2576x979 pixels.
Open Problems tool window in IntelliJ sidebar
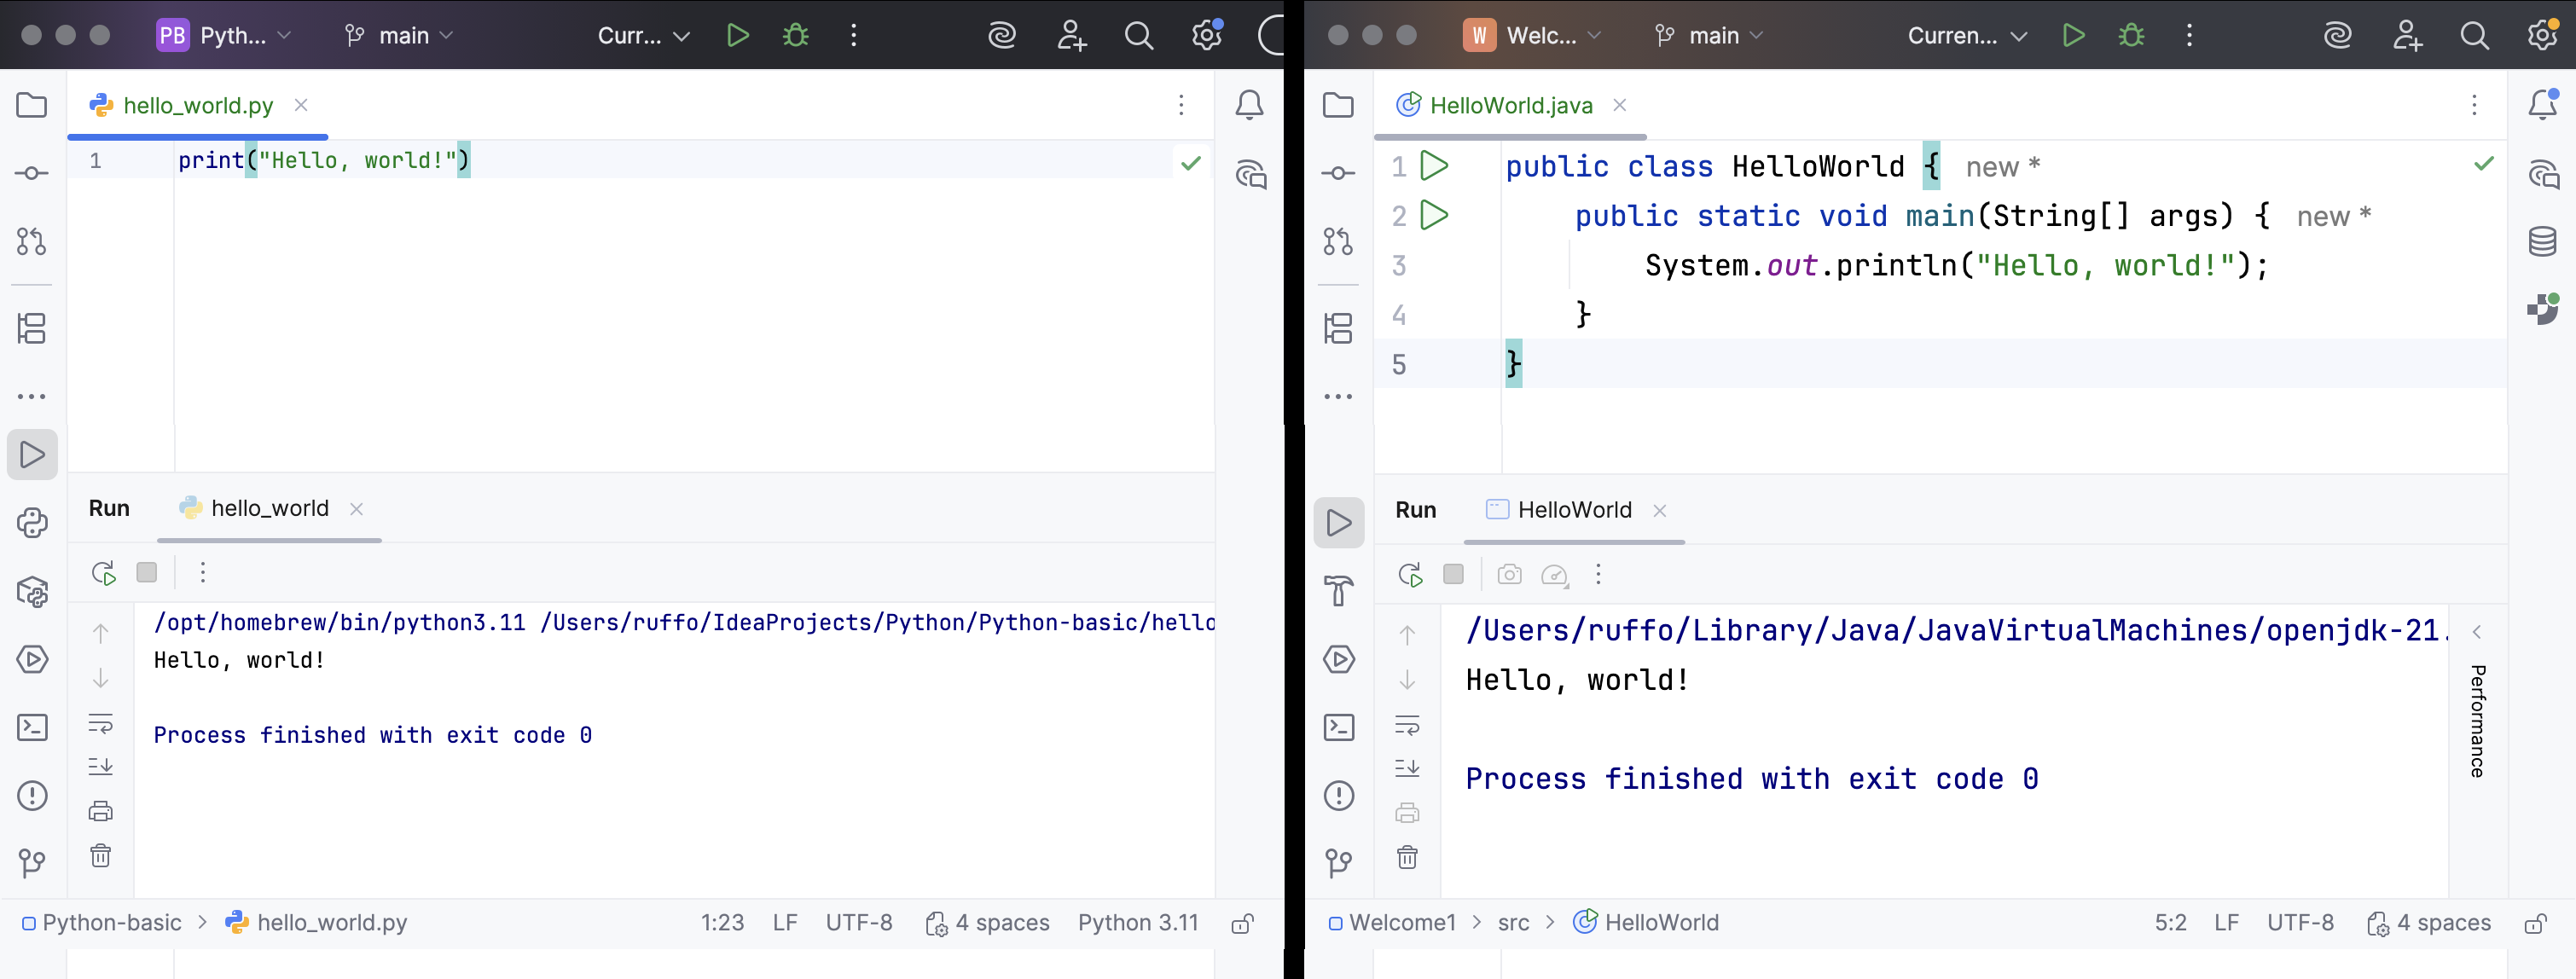coord(1338,795)
